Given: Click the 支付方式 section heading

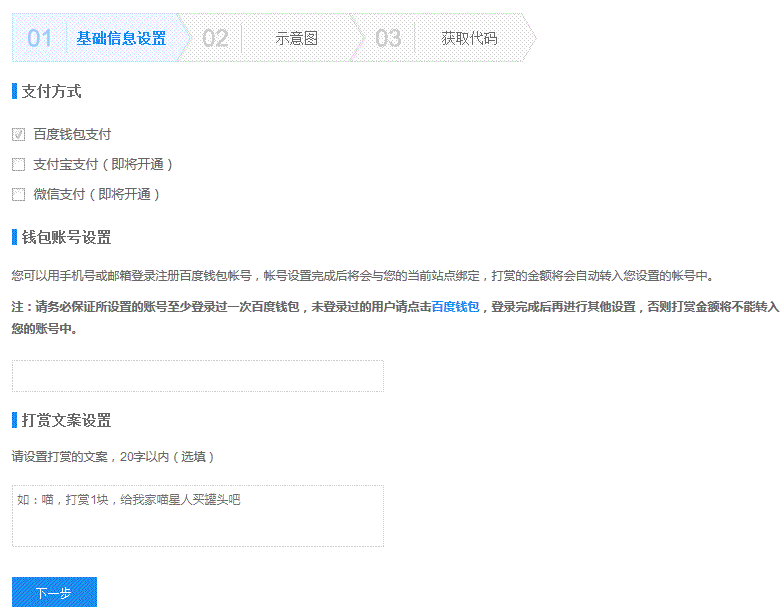Looking at the screenshot, I should pyautogui.click(x=51, y=92).
